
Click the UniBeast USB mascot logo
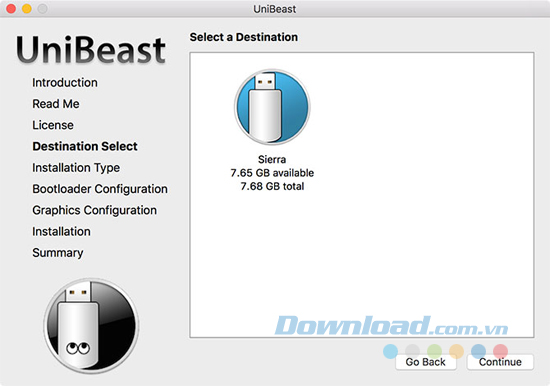click(91, 326)
